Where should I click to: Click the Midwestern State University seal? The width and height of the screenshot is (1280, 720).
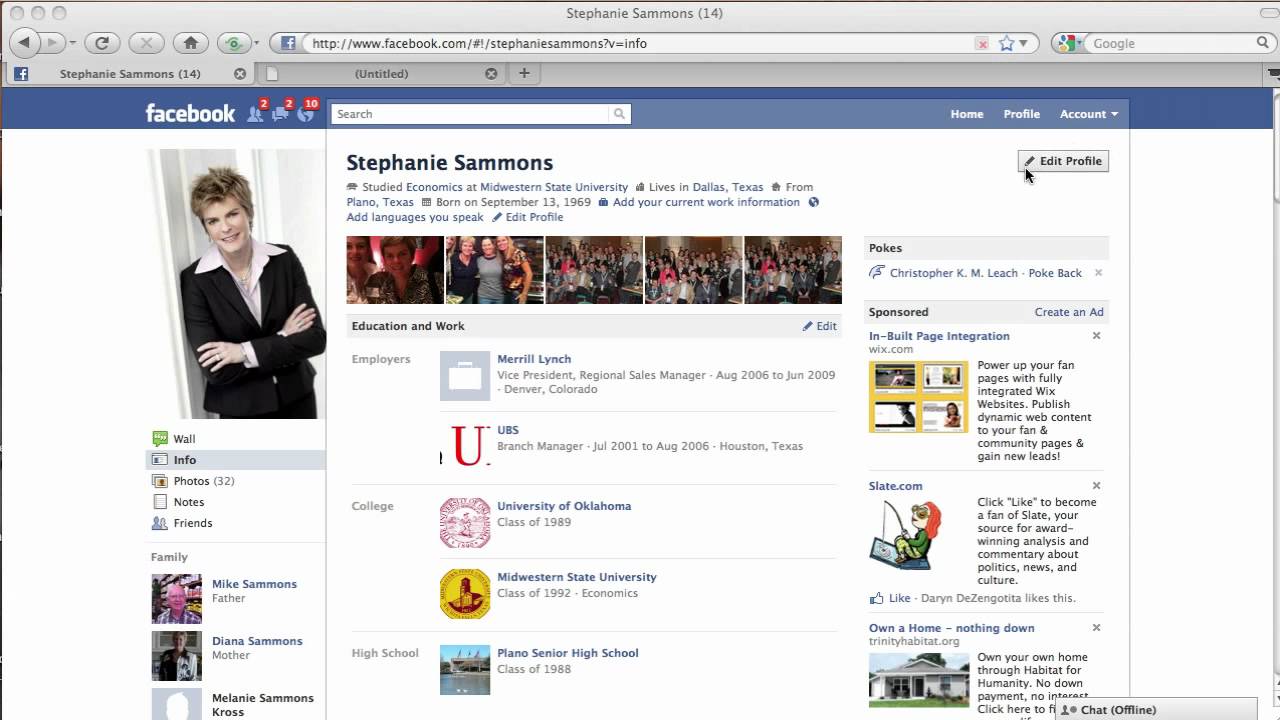coord(465,594)
